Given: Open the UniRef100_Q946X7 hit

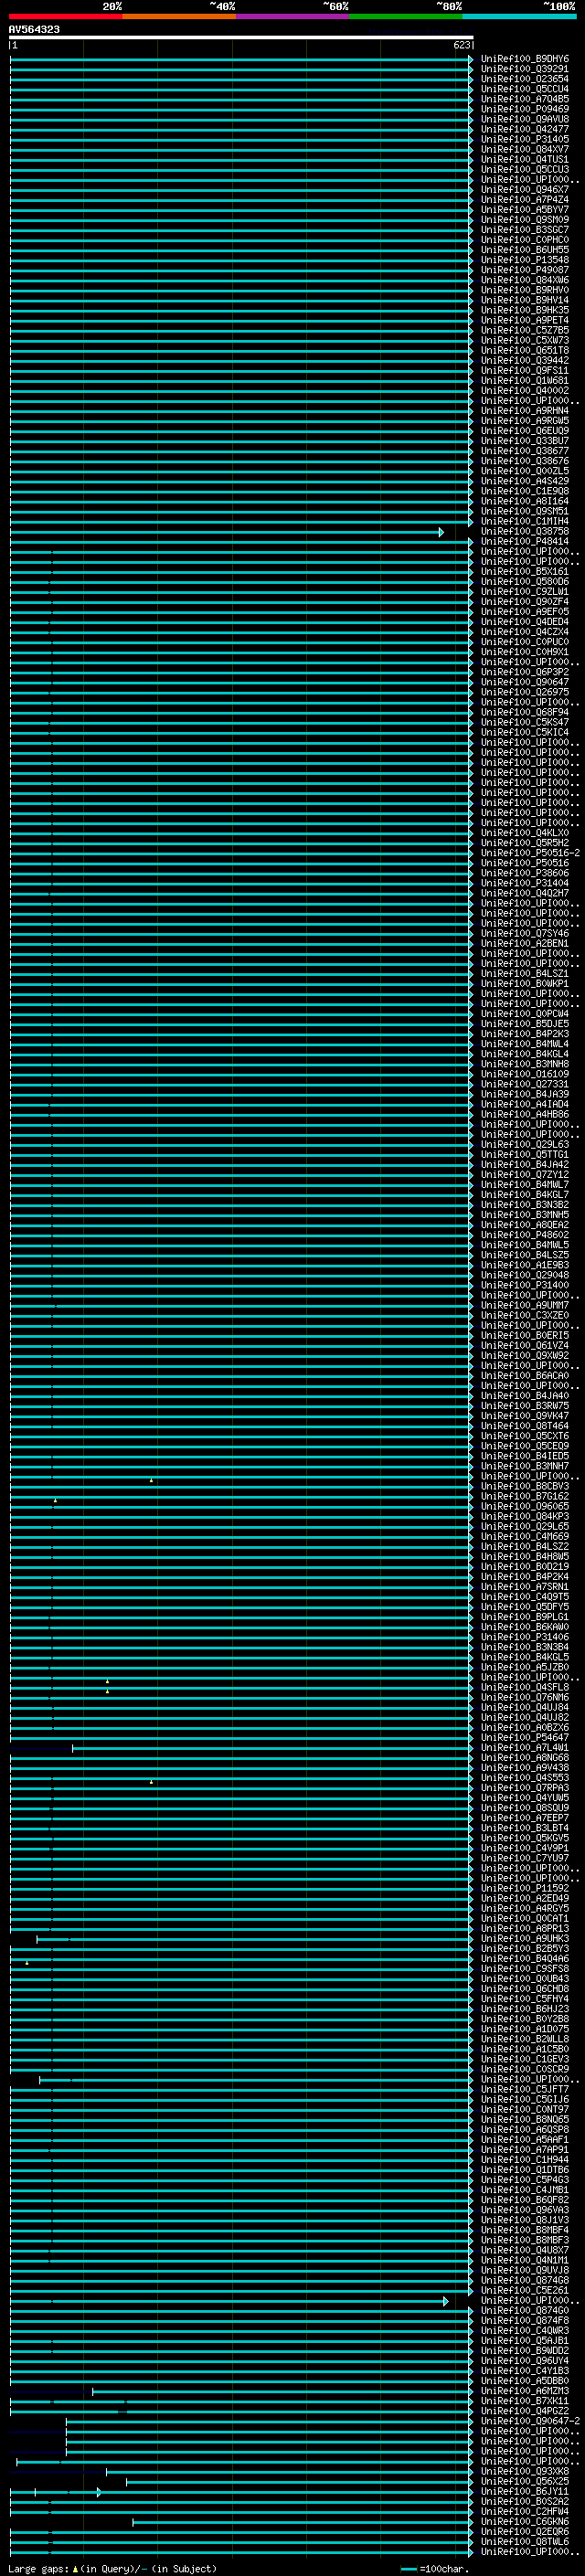Looking at the screenshot, I should 525,190.
